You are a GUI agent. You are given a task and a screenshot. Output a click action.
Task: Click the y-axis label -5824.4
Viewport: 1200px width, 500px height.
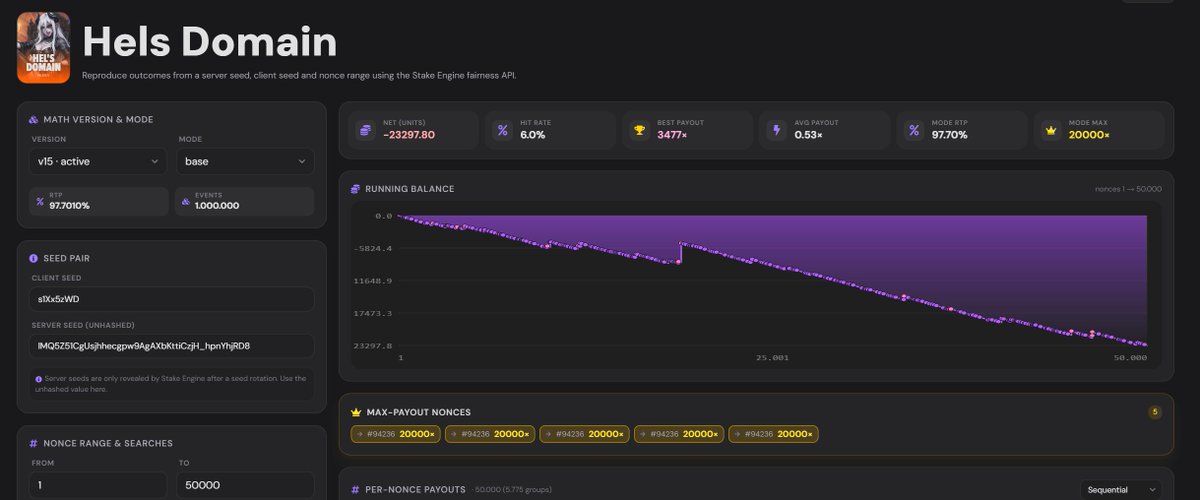[376, 248]
